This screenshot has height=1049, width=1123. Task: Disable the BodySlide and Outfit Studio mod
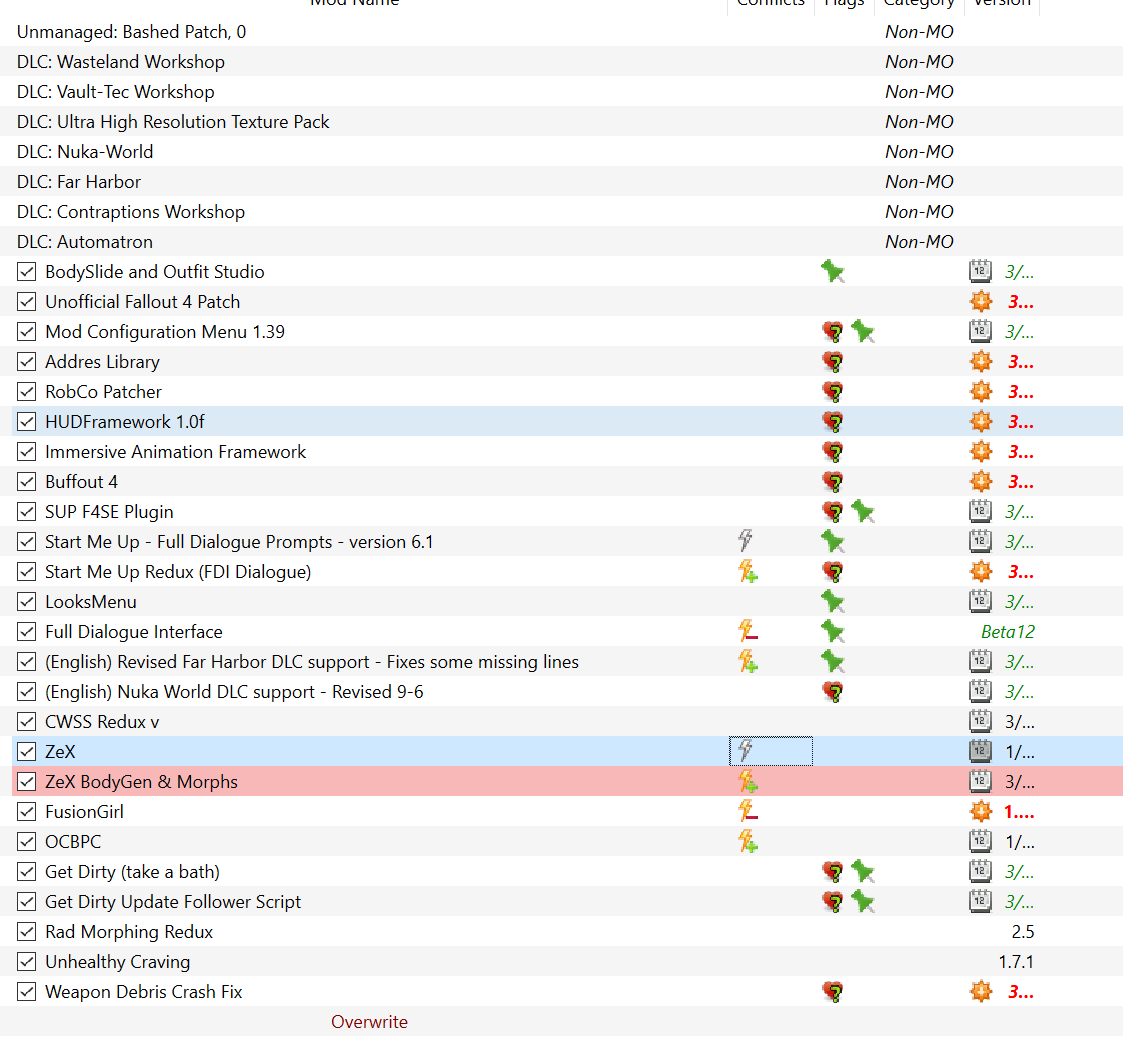point(26,272)
